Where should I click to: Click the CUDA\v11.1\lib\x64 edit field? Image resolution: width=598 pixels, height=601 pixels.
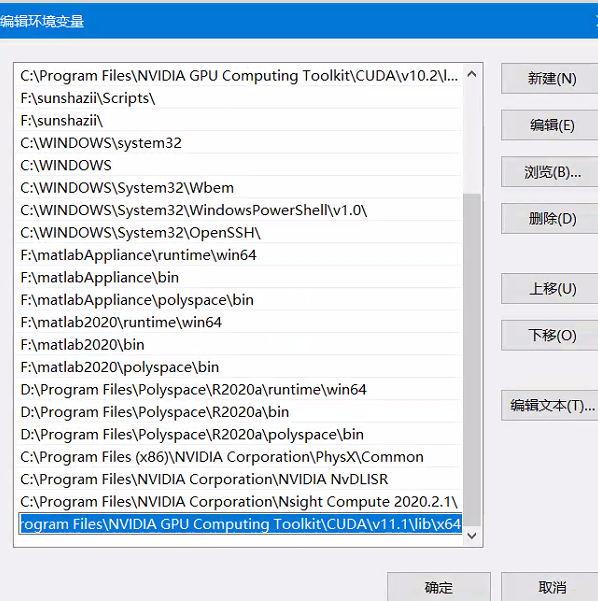coord(240,524)
